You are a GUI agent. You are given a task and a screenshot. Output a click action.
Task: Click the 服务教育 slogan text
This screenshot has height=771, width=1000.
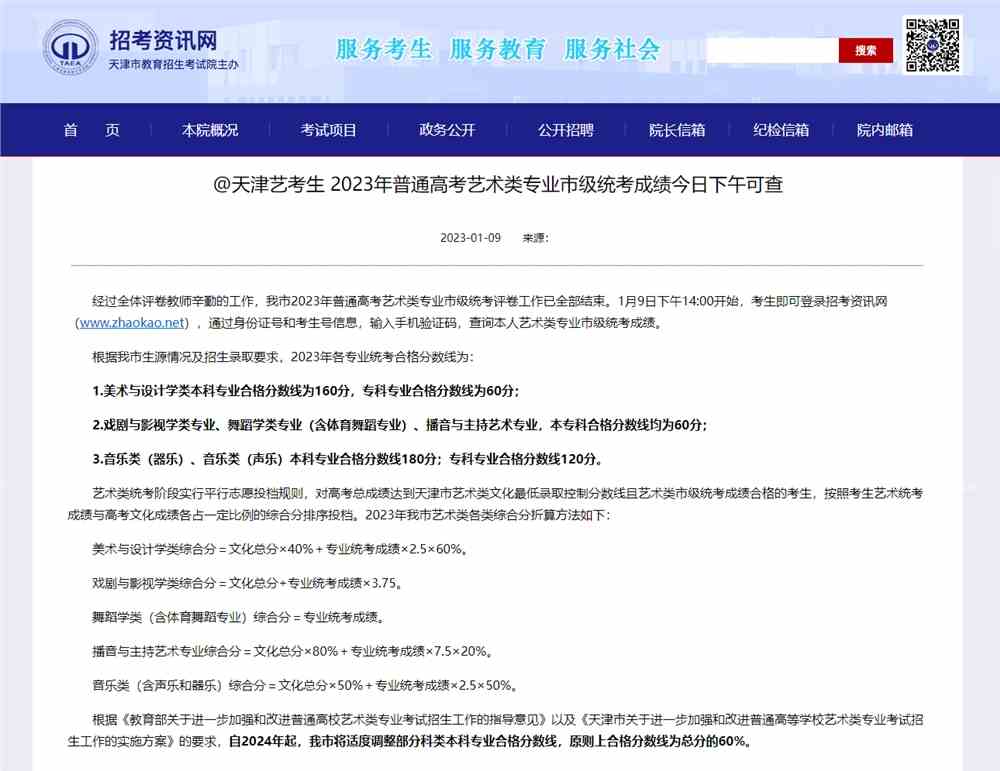497,49
